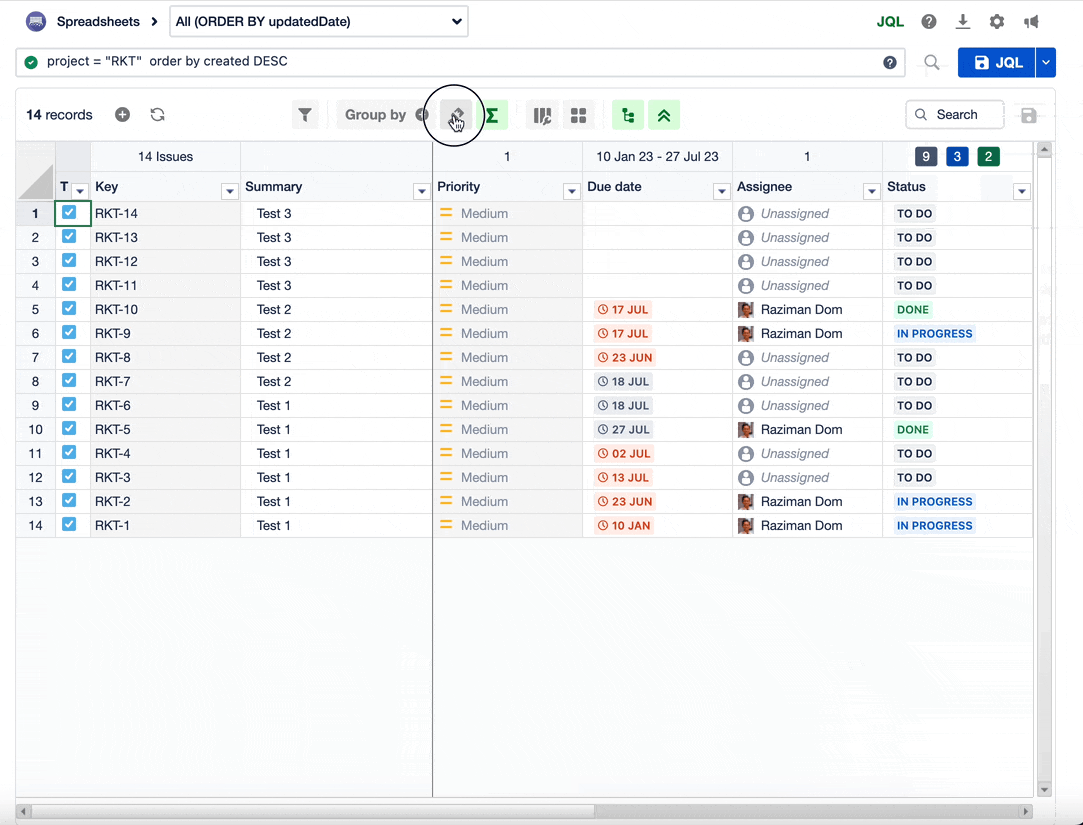The height and width of the screenshot is (825, 1083).
Task: Open the column manager icon
Action: [542, 115]
